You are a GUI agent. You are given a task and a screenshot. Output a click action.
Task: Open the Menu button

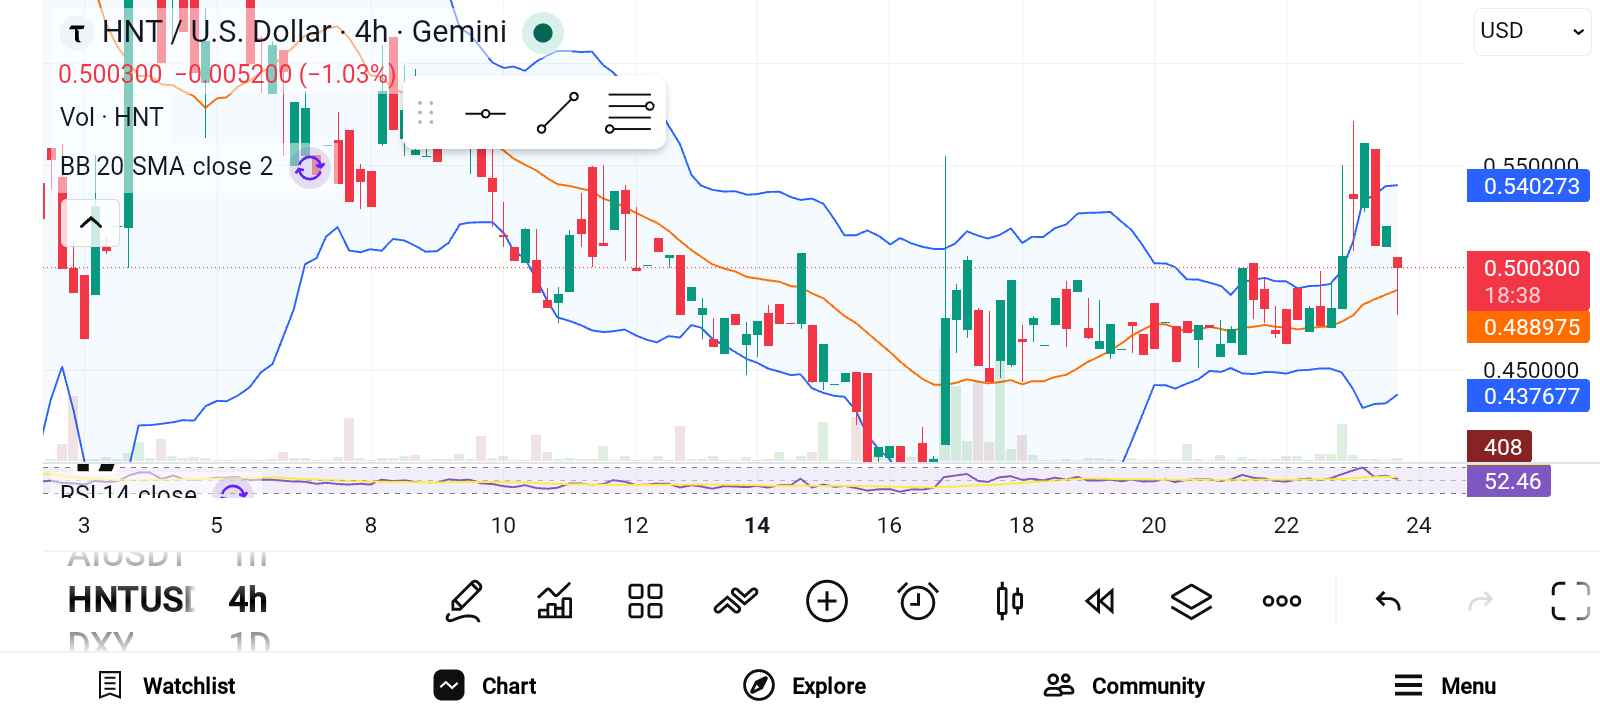click(x=1445, y=686)
